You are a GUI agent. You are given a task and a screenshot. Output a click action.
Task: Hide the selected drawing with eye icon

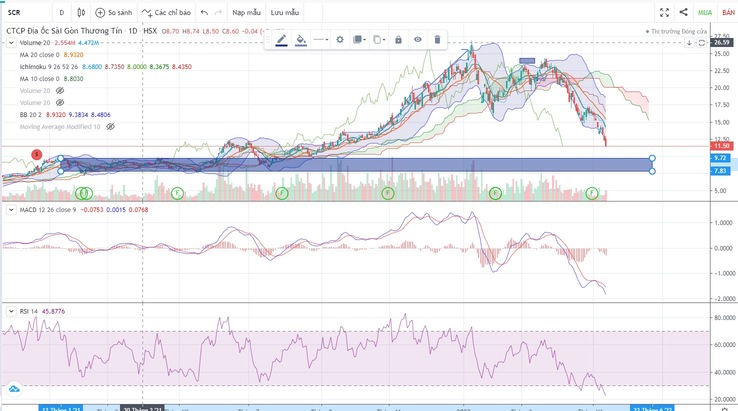[x=417, y=40]
